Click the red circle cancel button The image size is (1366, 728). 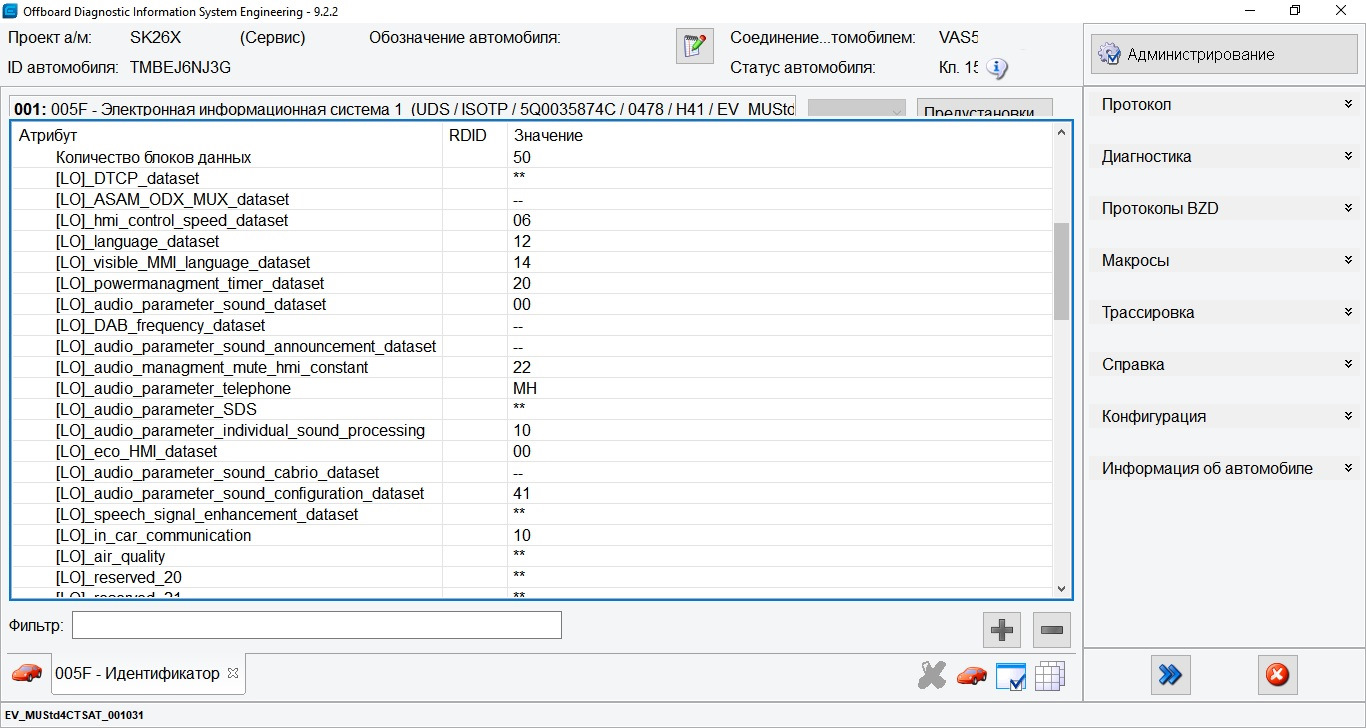click(1277, 675)
